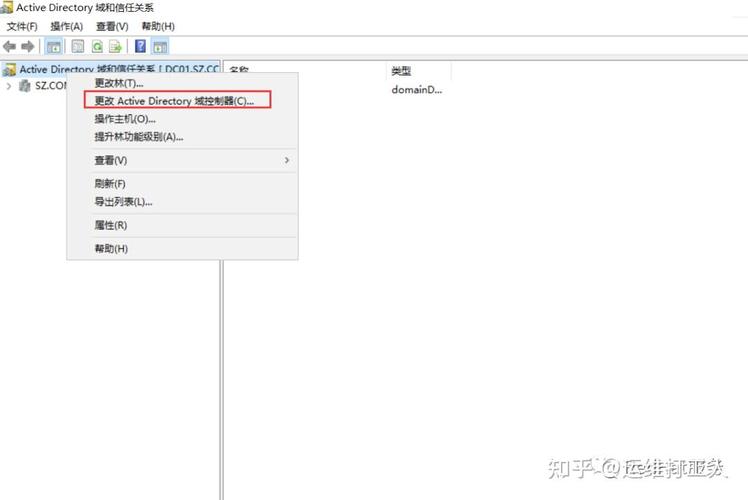
Task: Choose 刷新(F) from context menu
Action: [182, 184]
